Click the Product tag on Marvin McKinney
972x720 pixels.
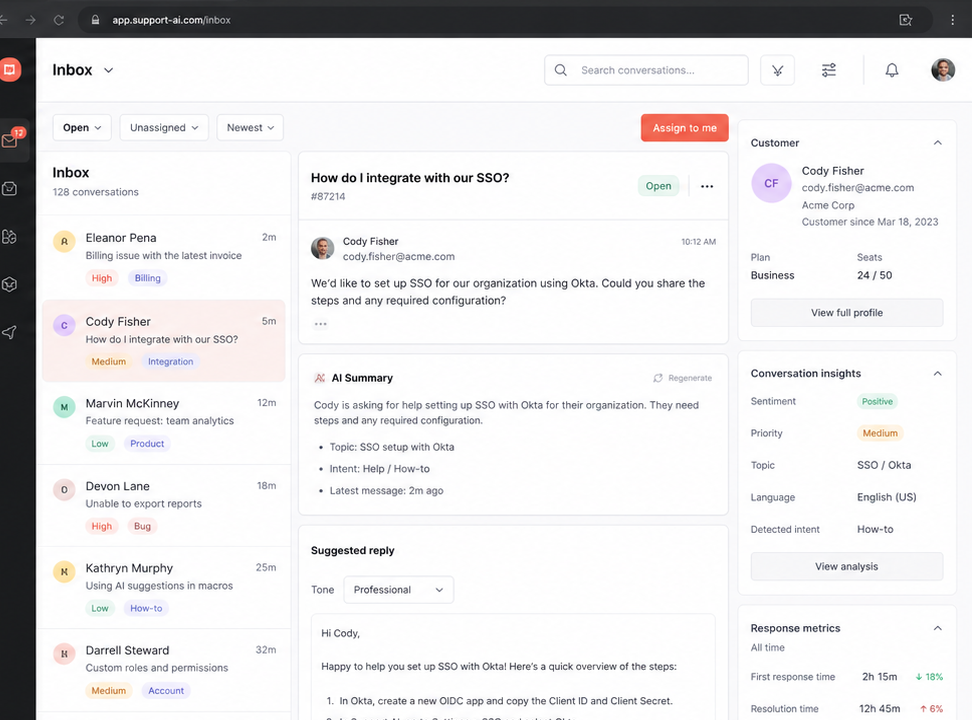[147, 443]
